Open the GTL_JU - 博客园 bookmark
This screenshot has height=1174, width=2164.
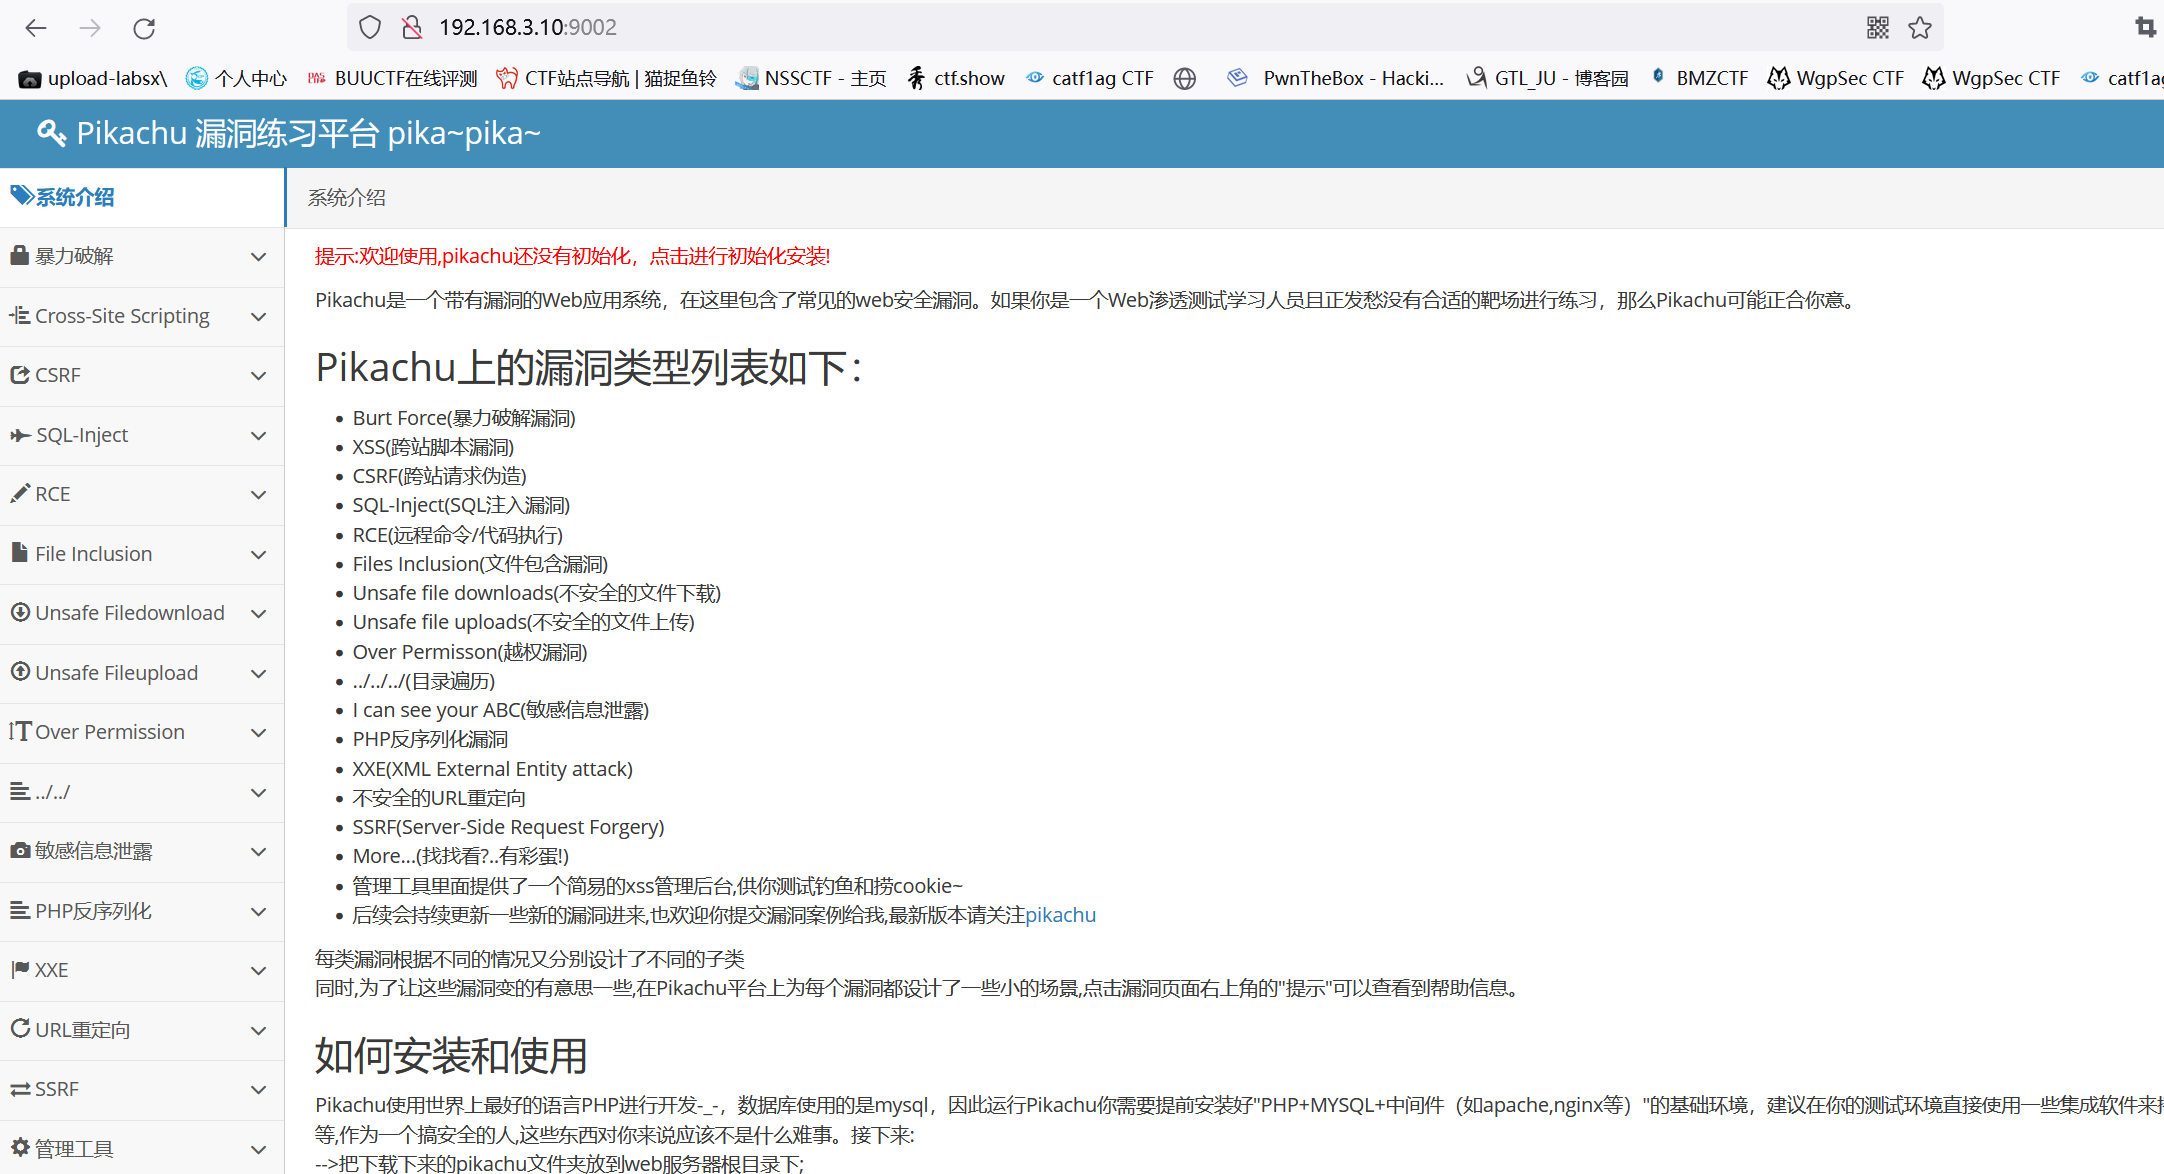pos(1547,78)
